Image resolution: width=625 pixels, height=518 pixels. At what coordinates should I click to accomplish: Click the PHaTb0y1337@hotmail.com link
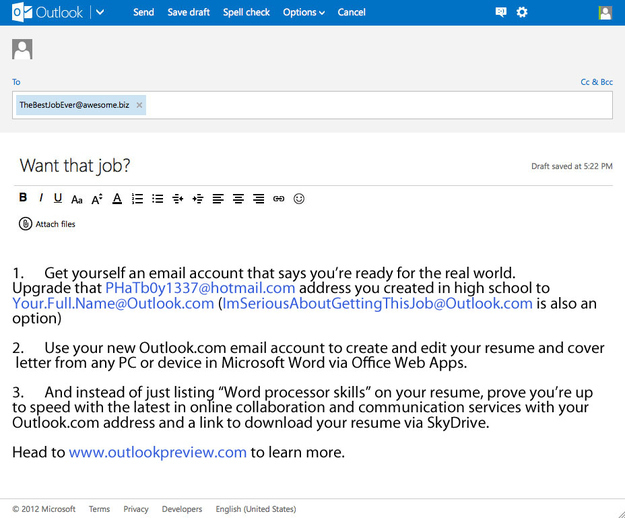(x=200, y=288)
